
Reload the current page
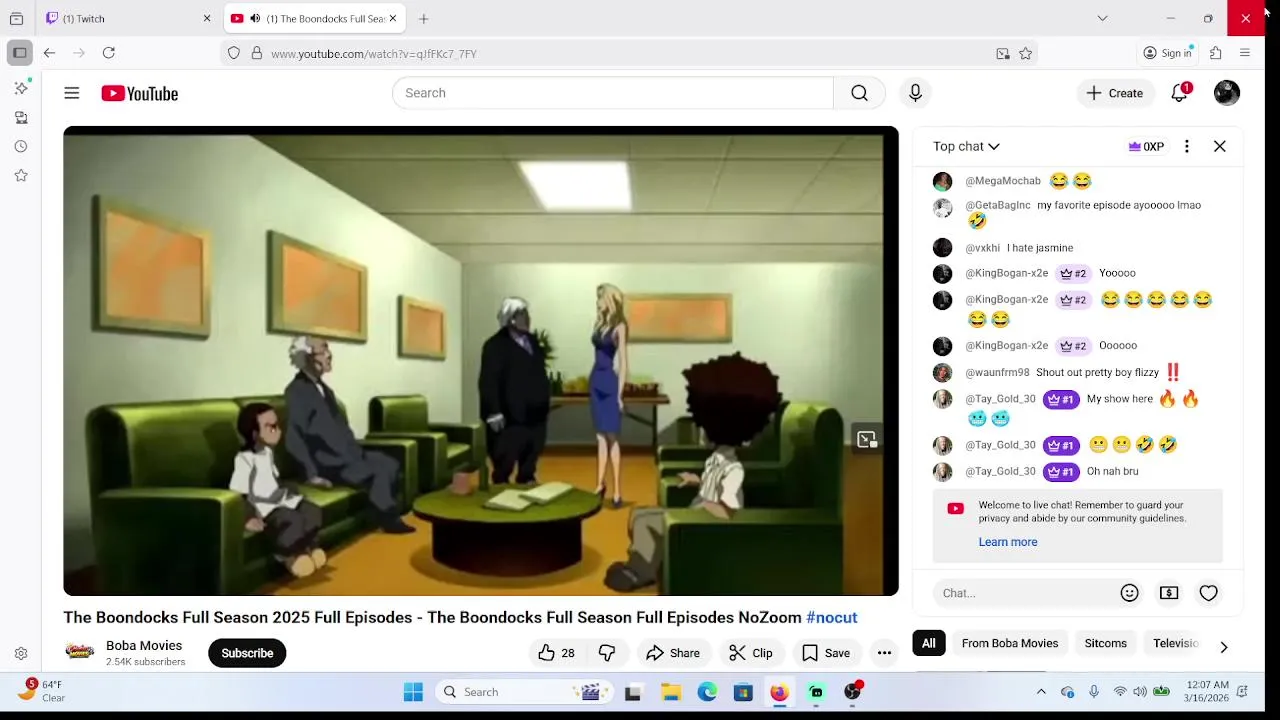pyautogui.click(x=109, y=53)
